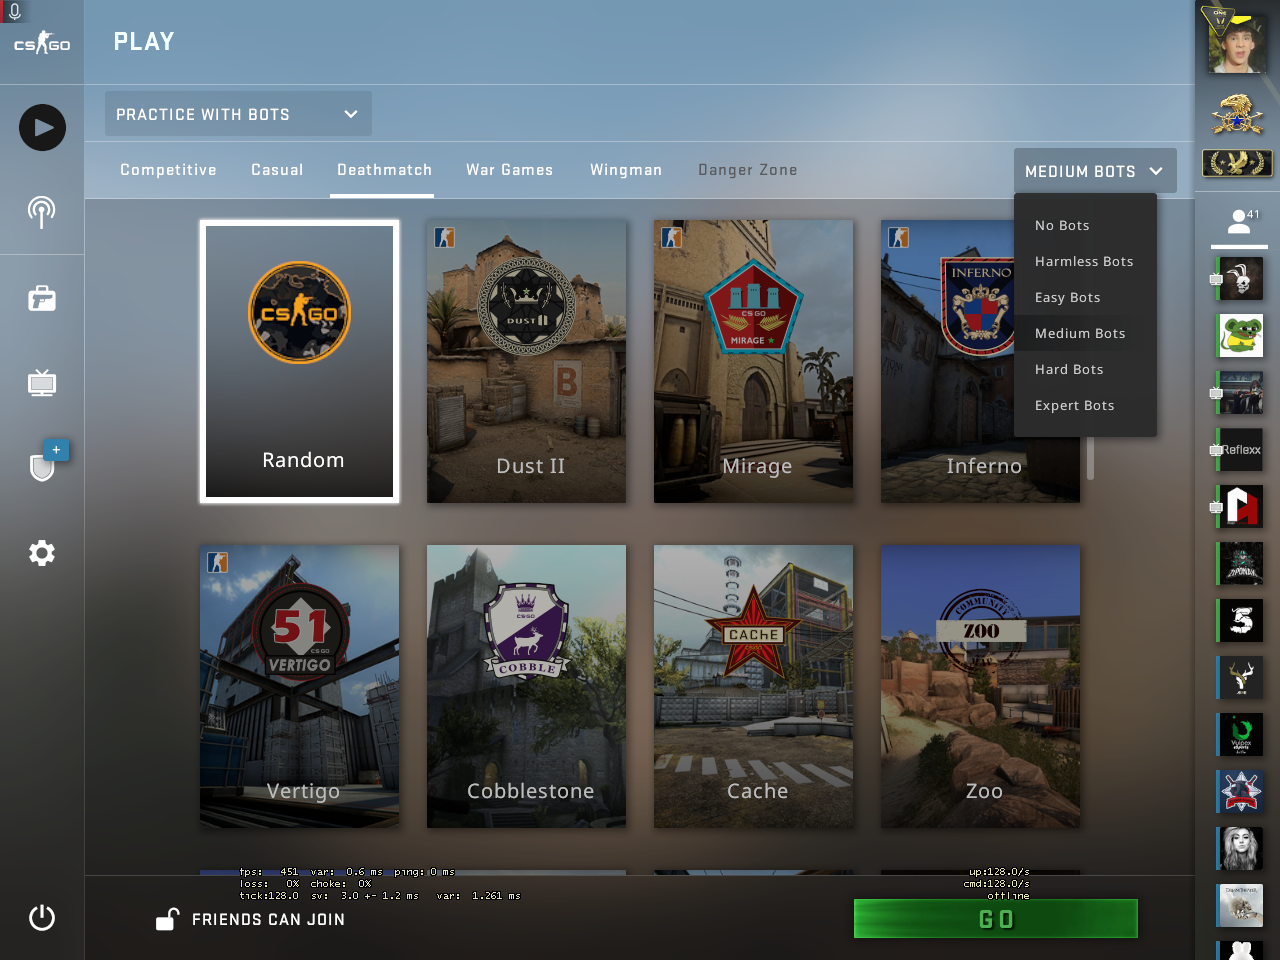Switch to the Casual tab
Screen dimensions: 1280x960
pyautogui.click(x=277, y=170)
